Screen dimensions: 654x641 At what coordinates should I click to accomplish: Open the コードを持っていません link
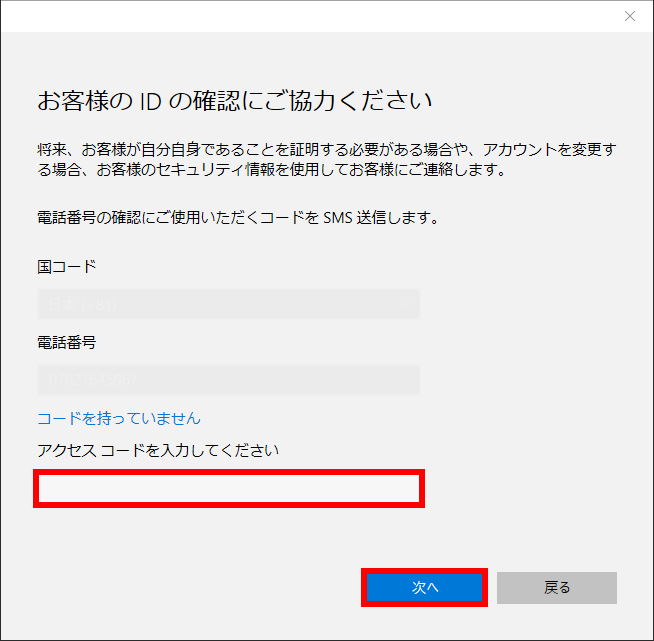(119, 418)
